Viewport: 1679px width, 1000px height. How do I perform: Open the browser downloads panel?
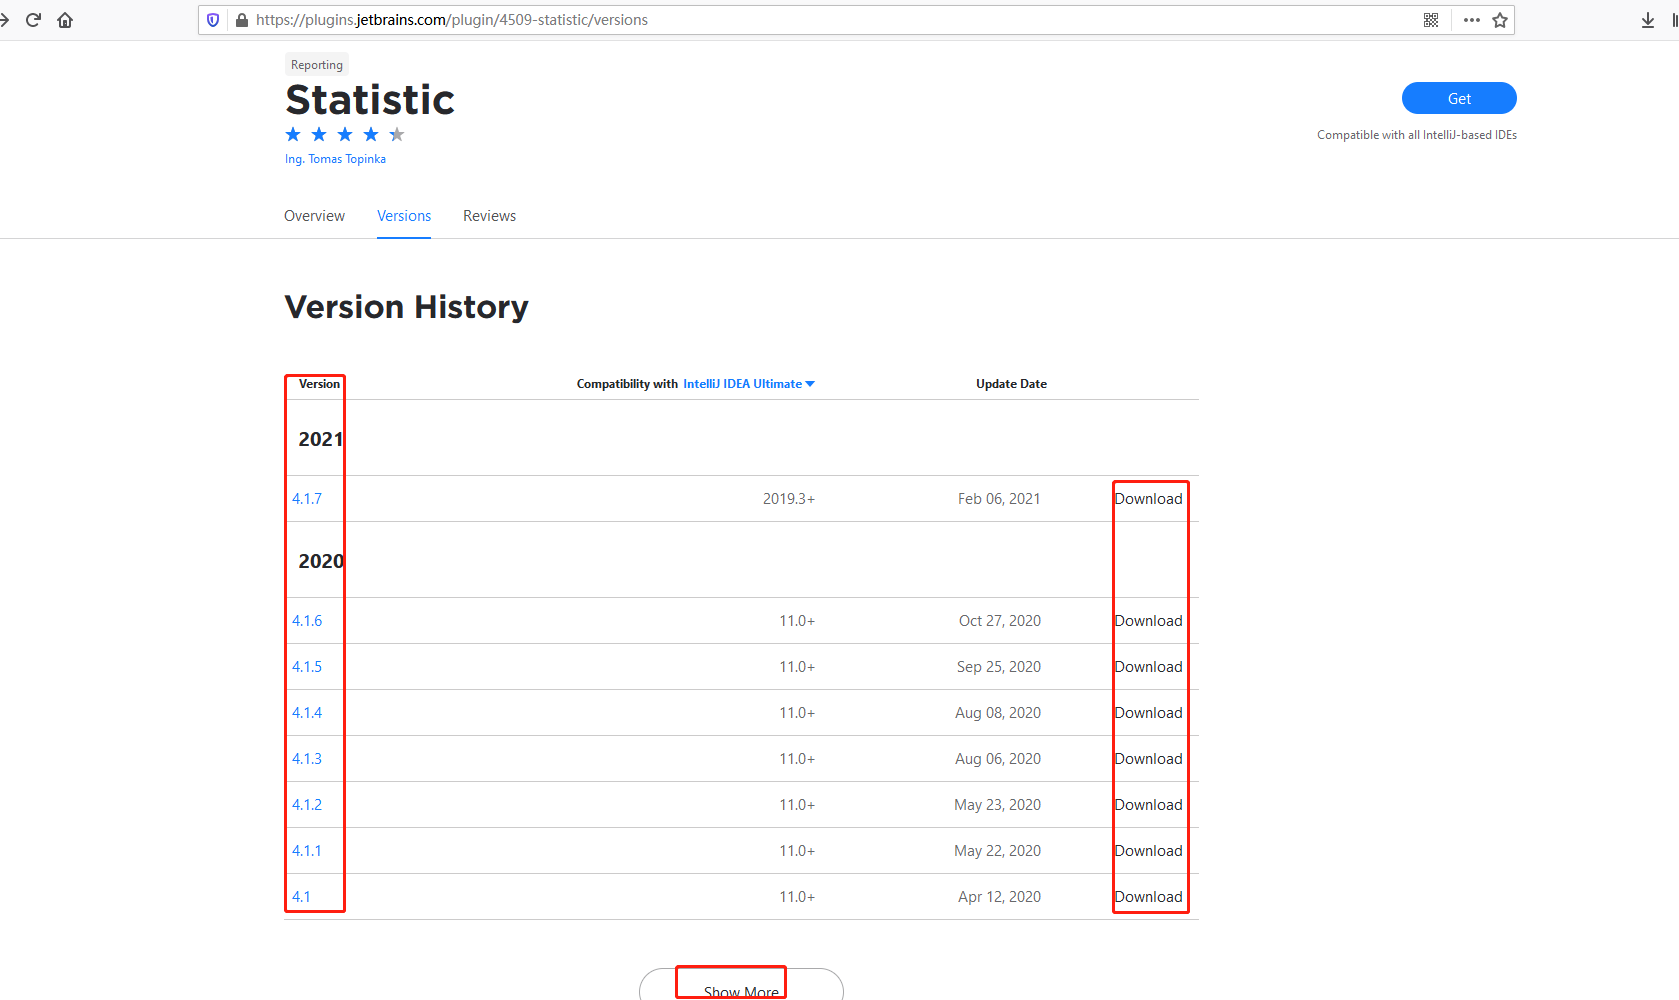click(1648, 20)
